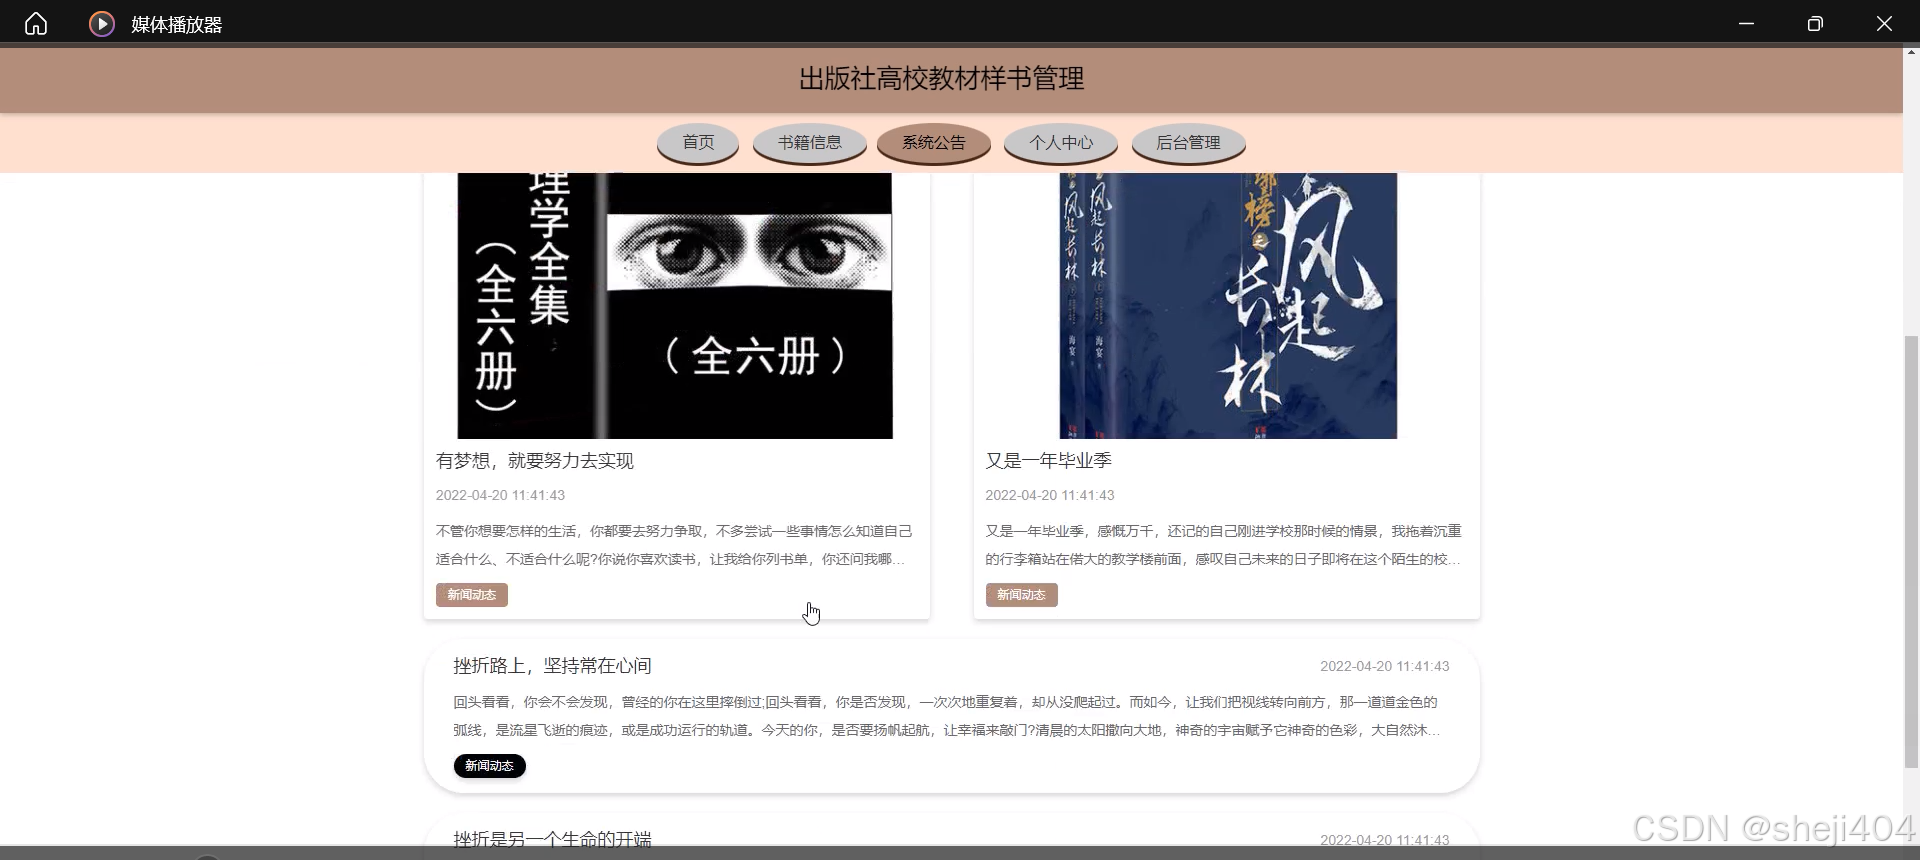1920x860 pixels.
Task: Close the media player window
Action: (1884, 23)
